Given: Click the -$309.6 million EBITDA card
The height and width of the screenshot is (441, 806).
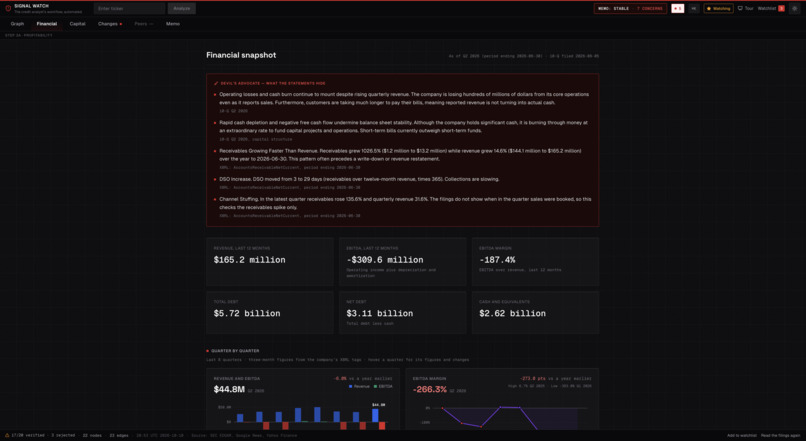Looking at the screenshot, I should pyautogui.click(x=402, y=262).
